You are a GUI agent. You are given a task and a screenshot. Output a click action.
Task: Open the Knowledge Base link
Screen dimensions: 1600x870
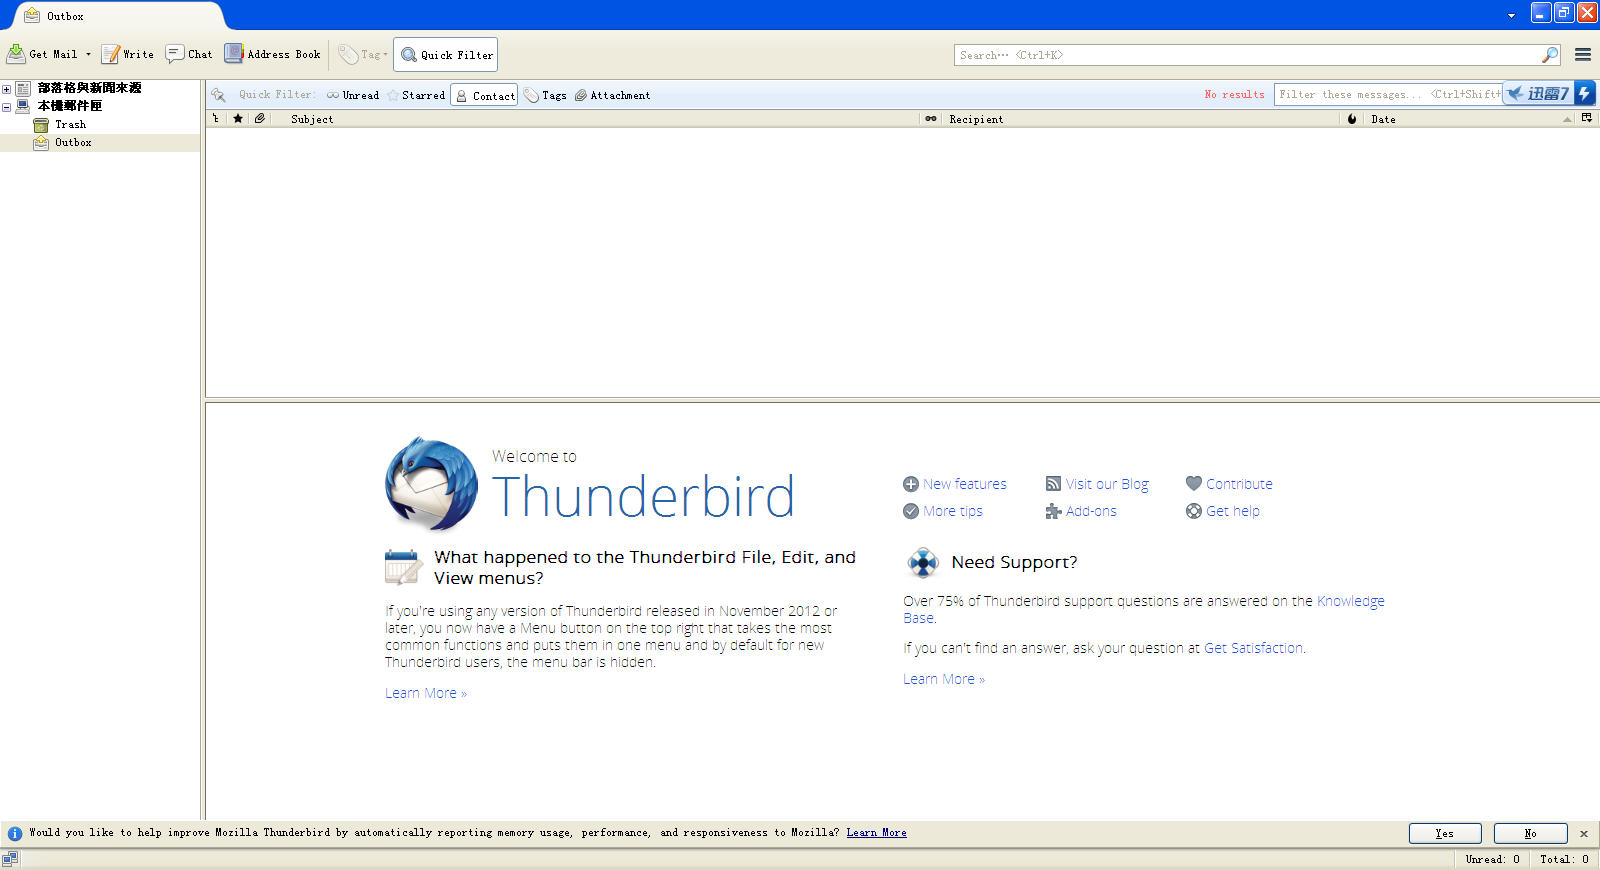tap(1350, 601)
